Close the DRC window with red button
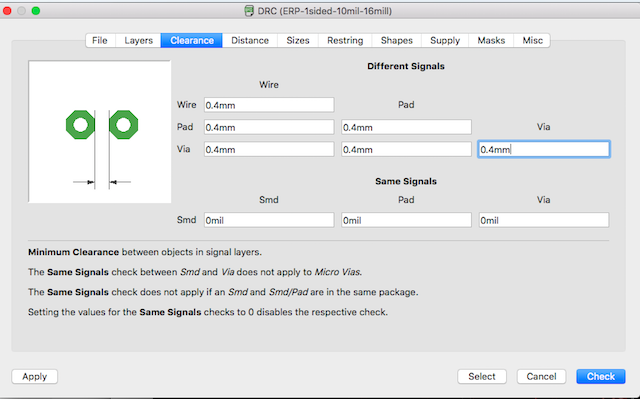This screenshot has width=640, height=399. pos(7,11)
